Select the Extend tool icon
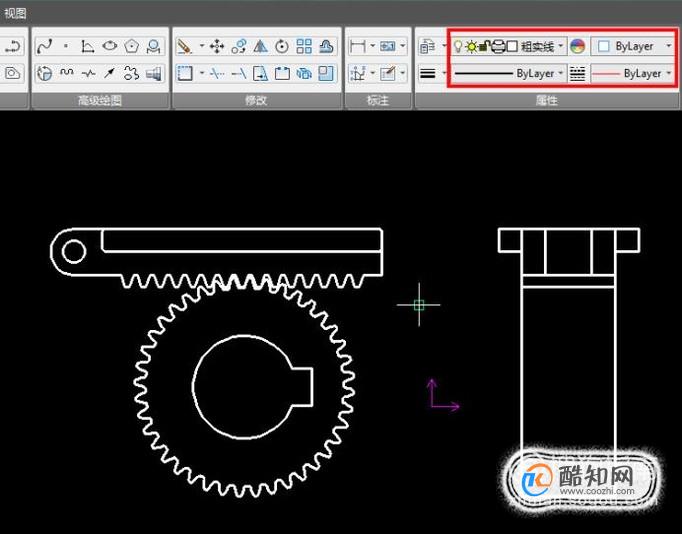 [x=239, y=73]
